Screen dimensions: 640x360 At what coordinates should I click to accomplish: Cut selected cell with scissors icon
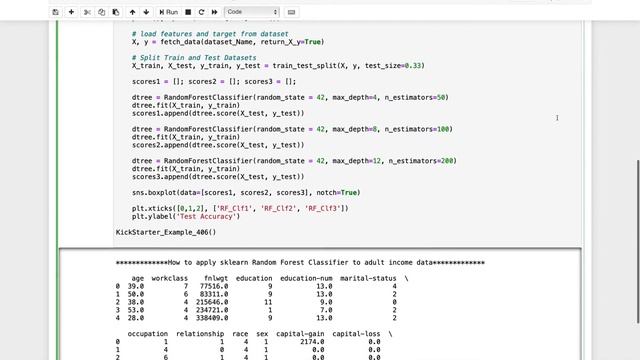(x=87, y=12)
